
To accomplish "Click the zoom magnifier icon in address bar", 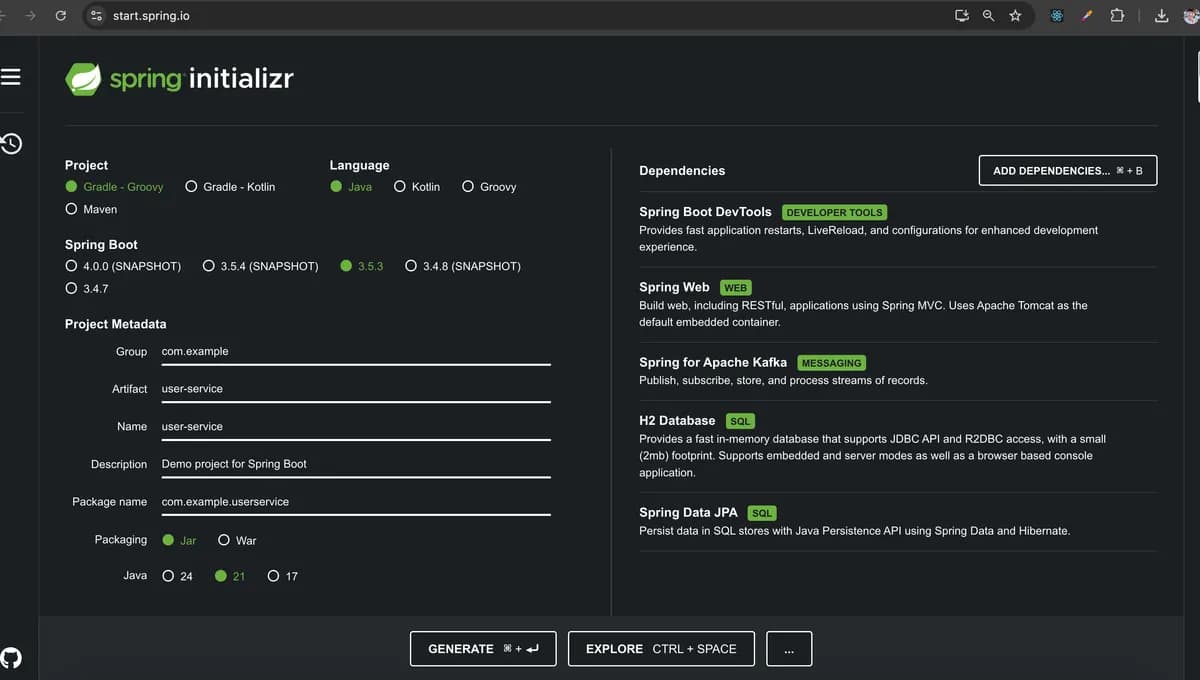I will [x=988, y=16].
